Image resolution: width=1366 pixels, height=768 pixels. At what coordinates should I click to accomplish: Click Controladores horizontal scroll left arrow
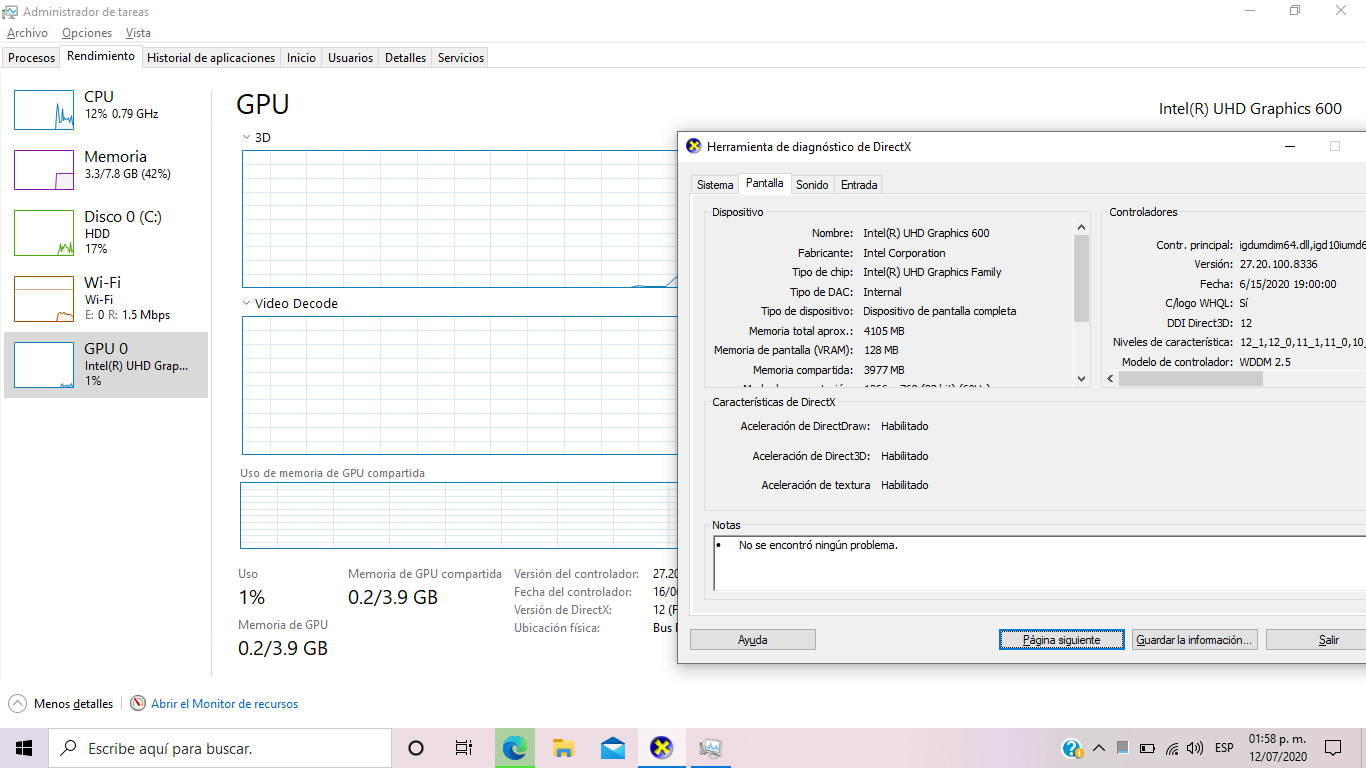pyautogui.click(x=1110, y=379)
